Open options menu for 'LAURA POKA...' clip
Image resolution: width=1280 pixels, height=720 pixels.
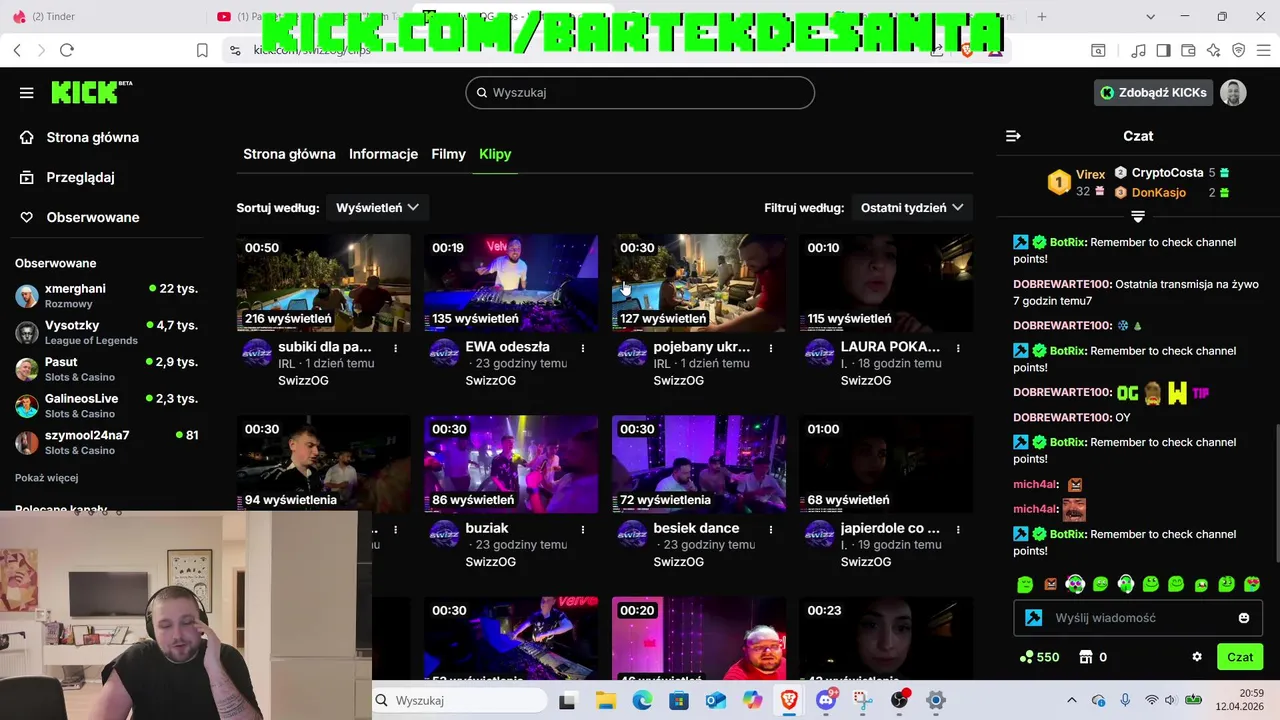pos(958,348)
